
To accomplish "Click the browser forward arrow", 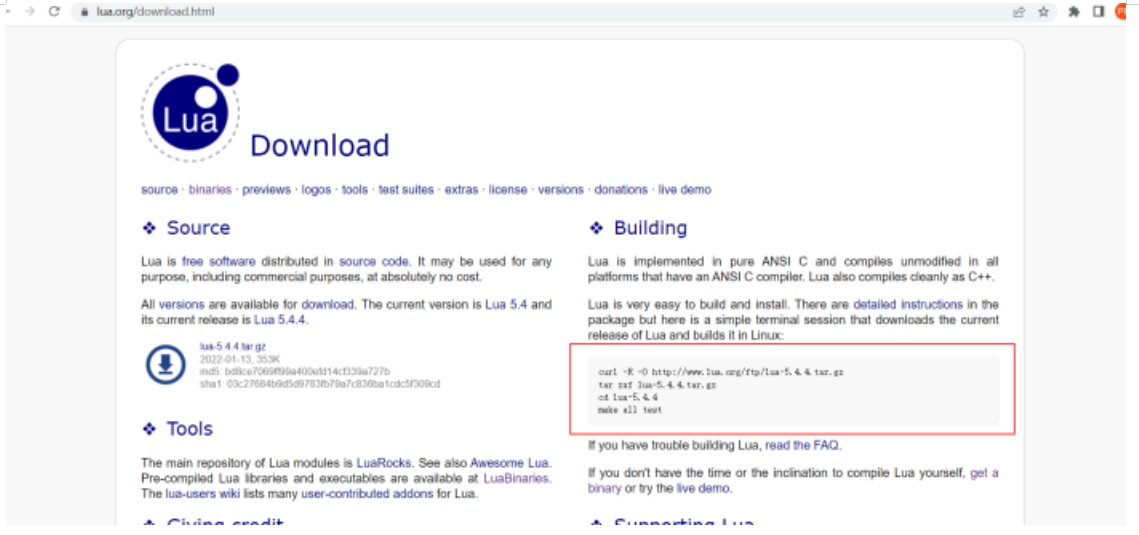I will 30,12.
